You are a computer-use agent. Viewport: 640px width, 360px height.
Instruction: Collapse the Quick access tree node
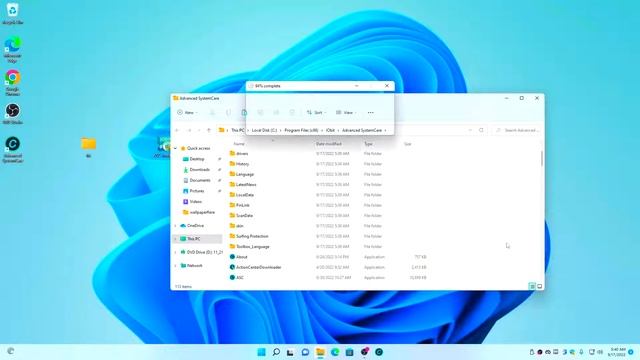(176, 149)
